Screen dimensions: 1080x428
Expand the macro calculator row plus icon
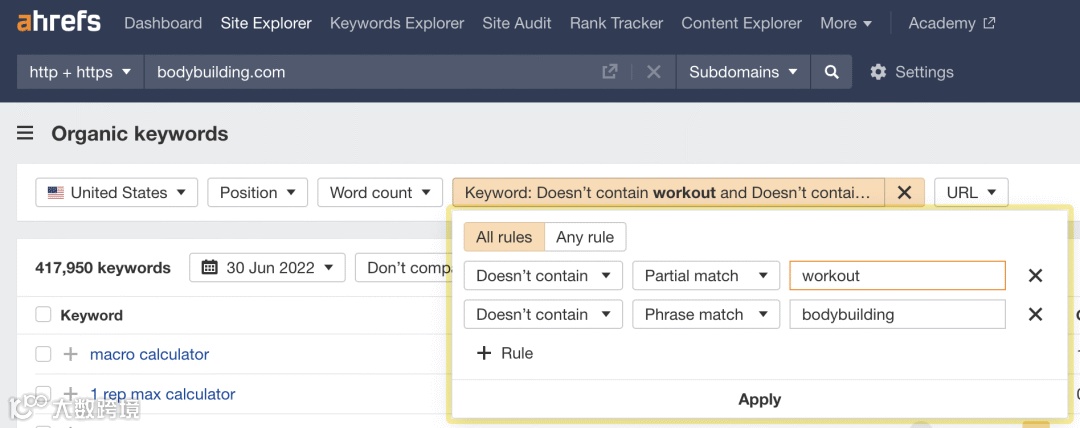pyautogui.click(x=70, y=354)
